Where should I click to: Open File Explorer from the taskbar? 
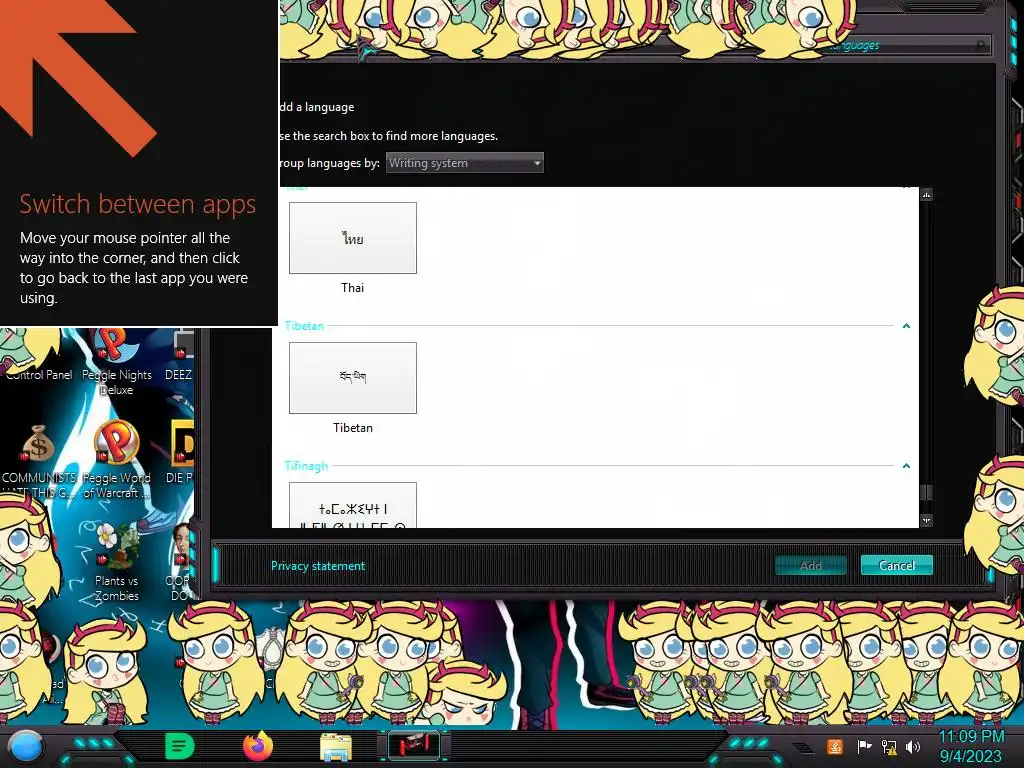pos(336,747)
